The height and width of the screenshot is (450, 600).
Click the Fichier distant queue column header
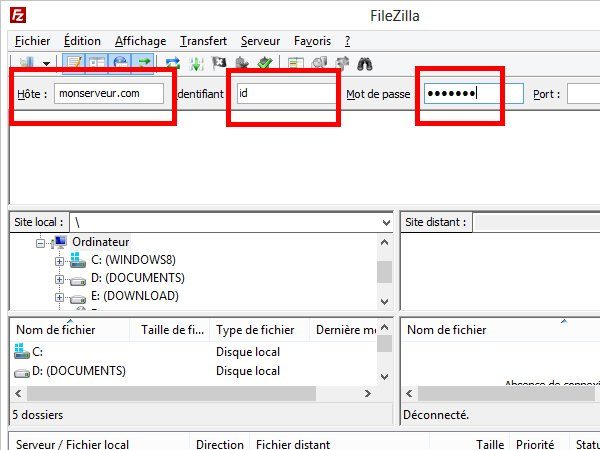pyautogui.click(x=340, y=443)
